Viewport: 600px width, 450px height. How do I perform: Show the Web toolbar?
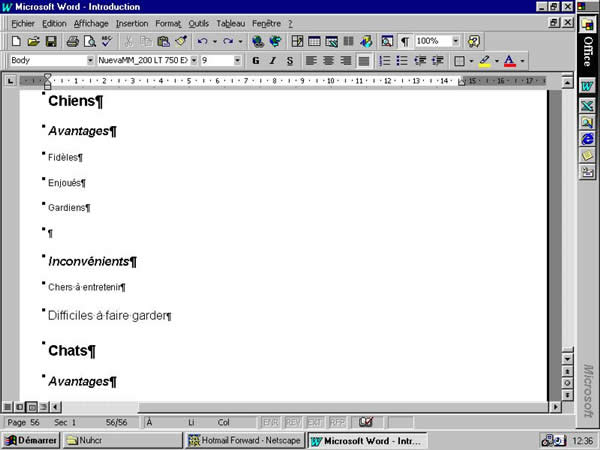point(276,41)
